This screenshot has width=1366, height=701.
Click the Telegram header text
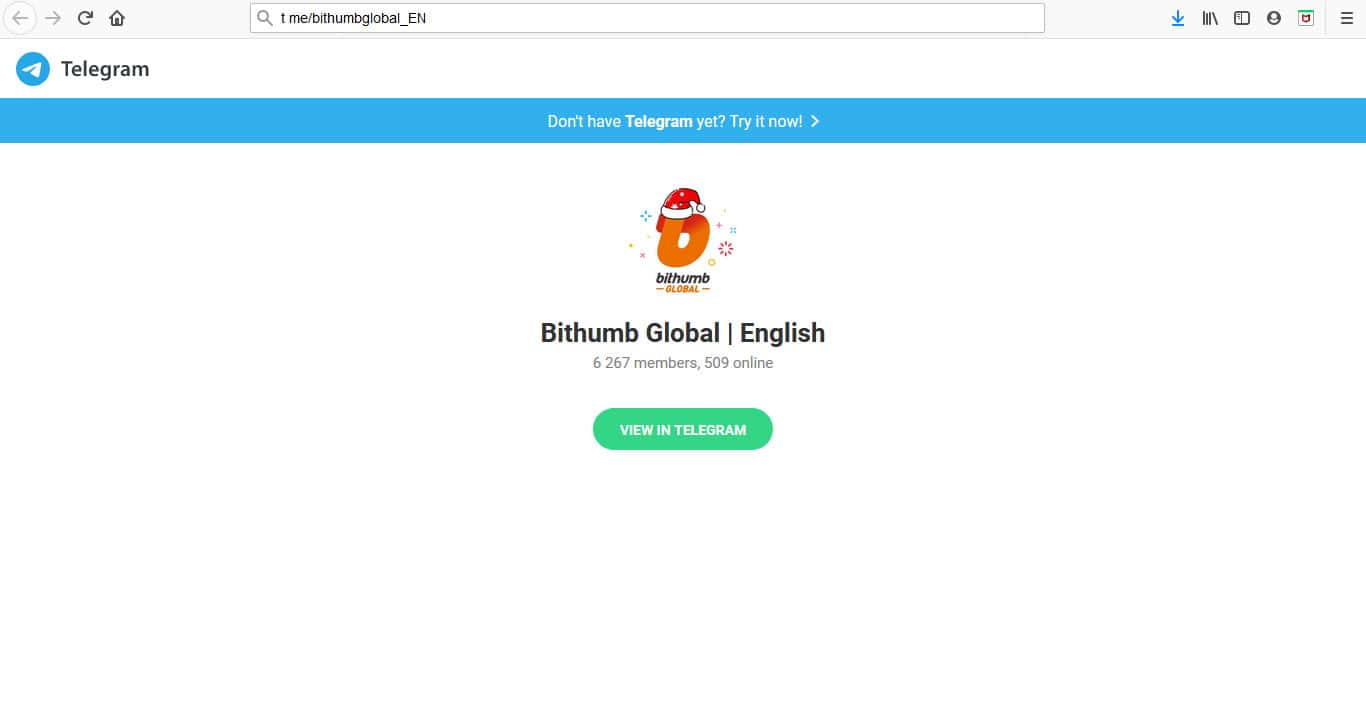click(x=105, y=69)
